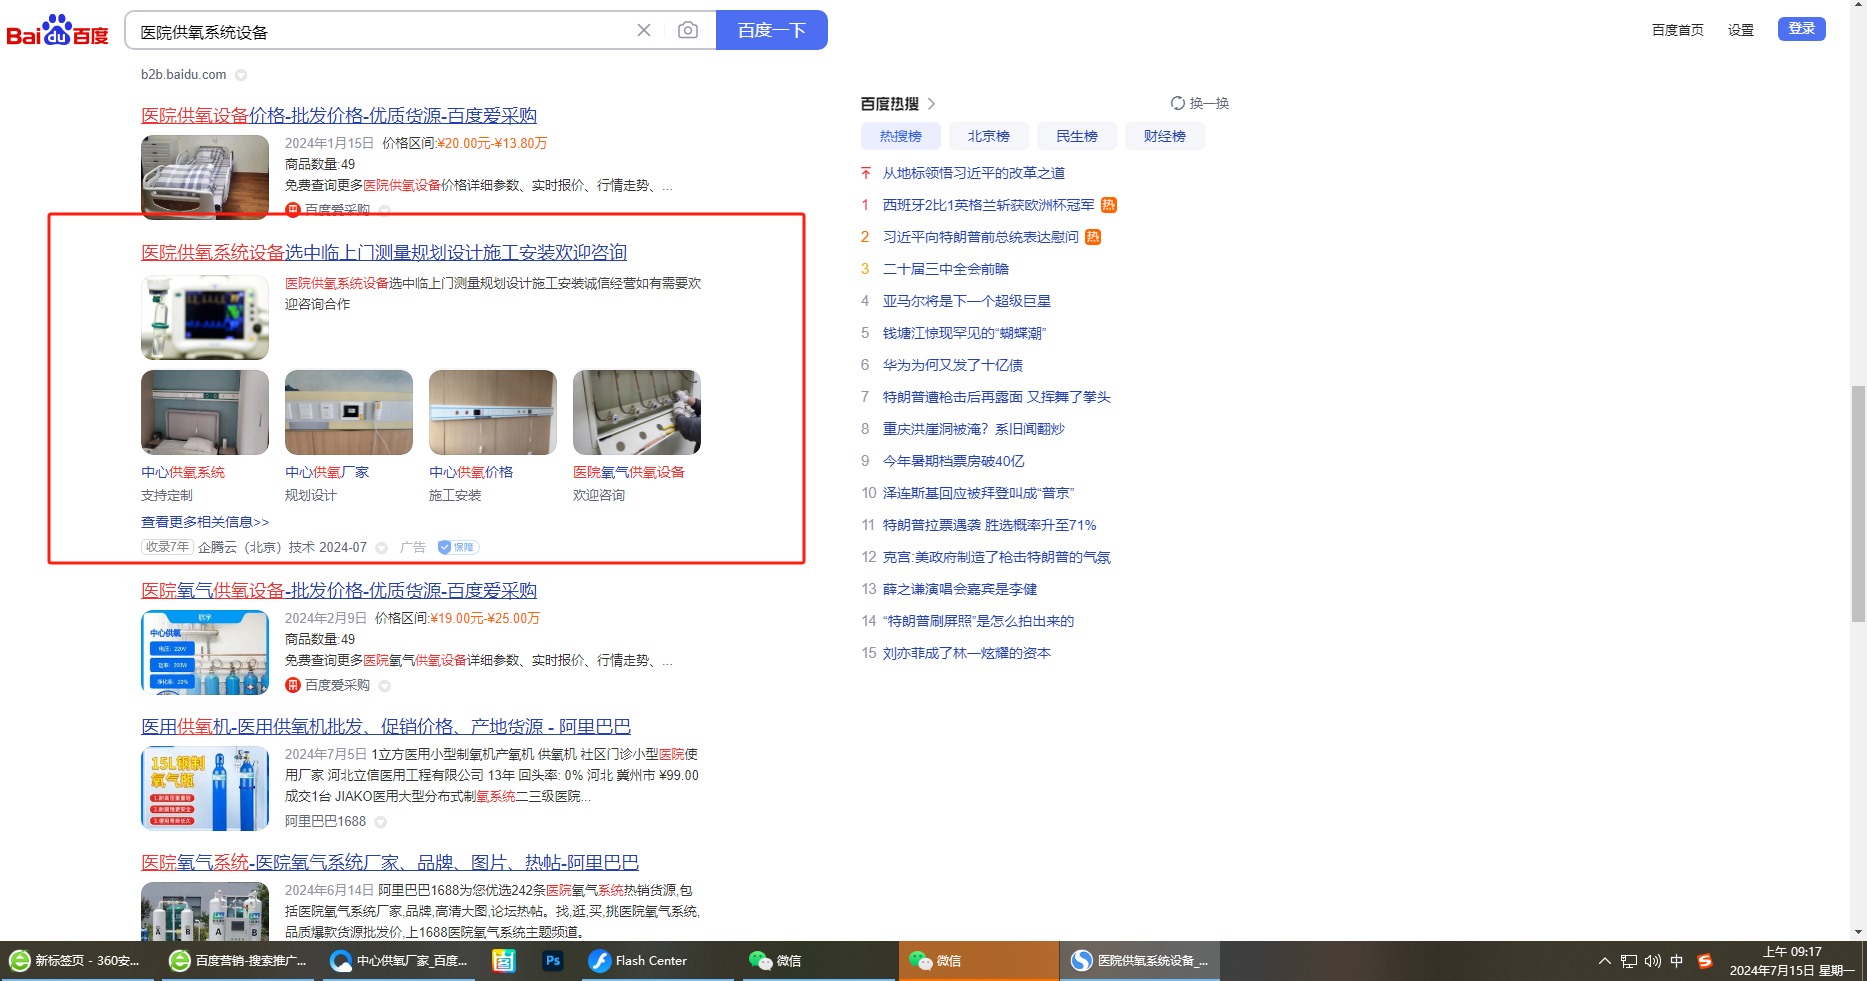Open hot topic 薛之谦演唱会嘉宾是李健
This screenshot has width=1867, height=981.
coord(960,589)
